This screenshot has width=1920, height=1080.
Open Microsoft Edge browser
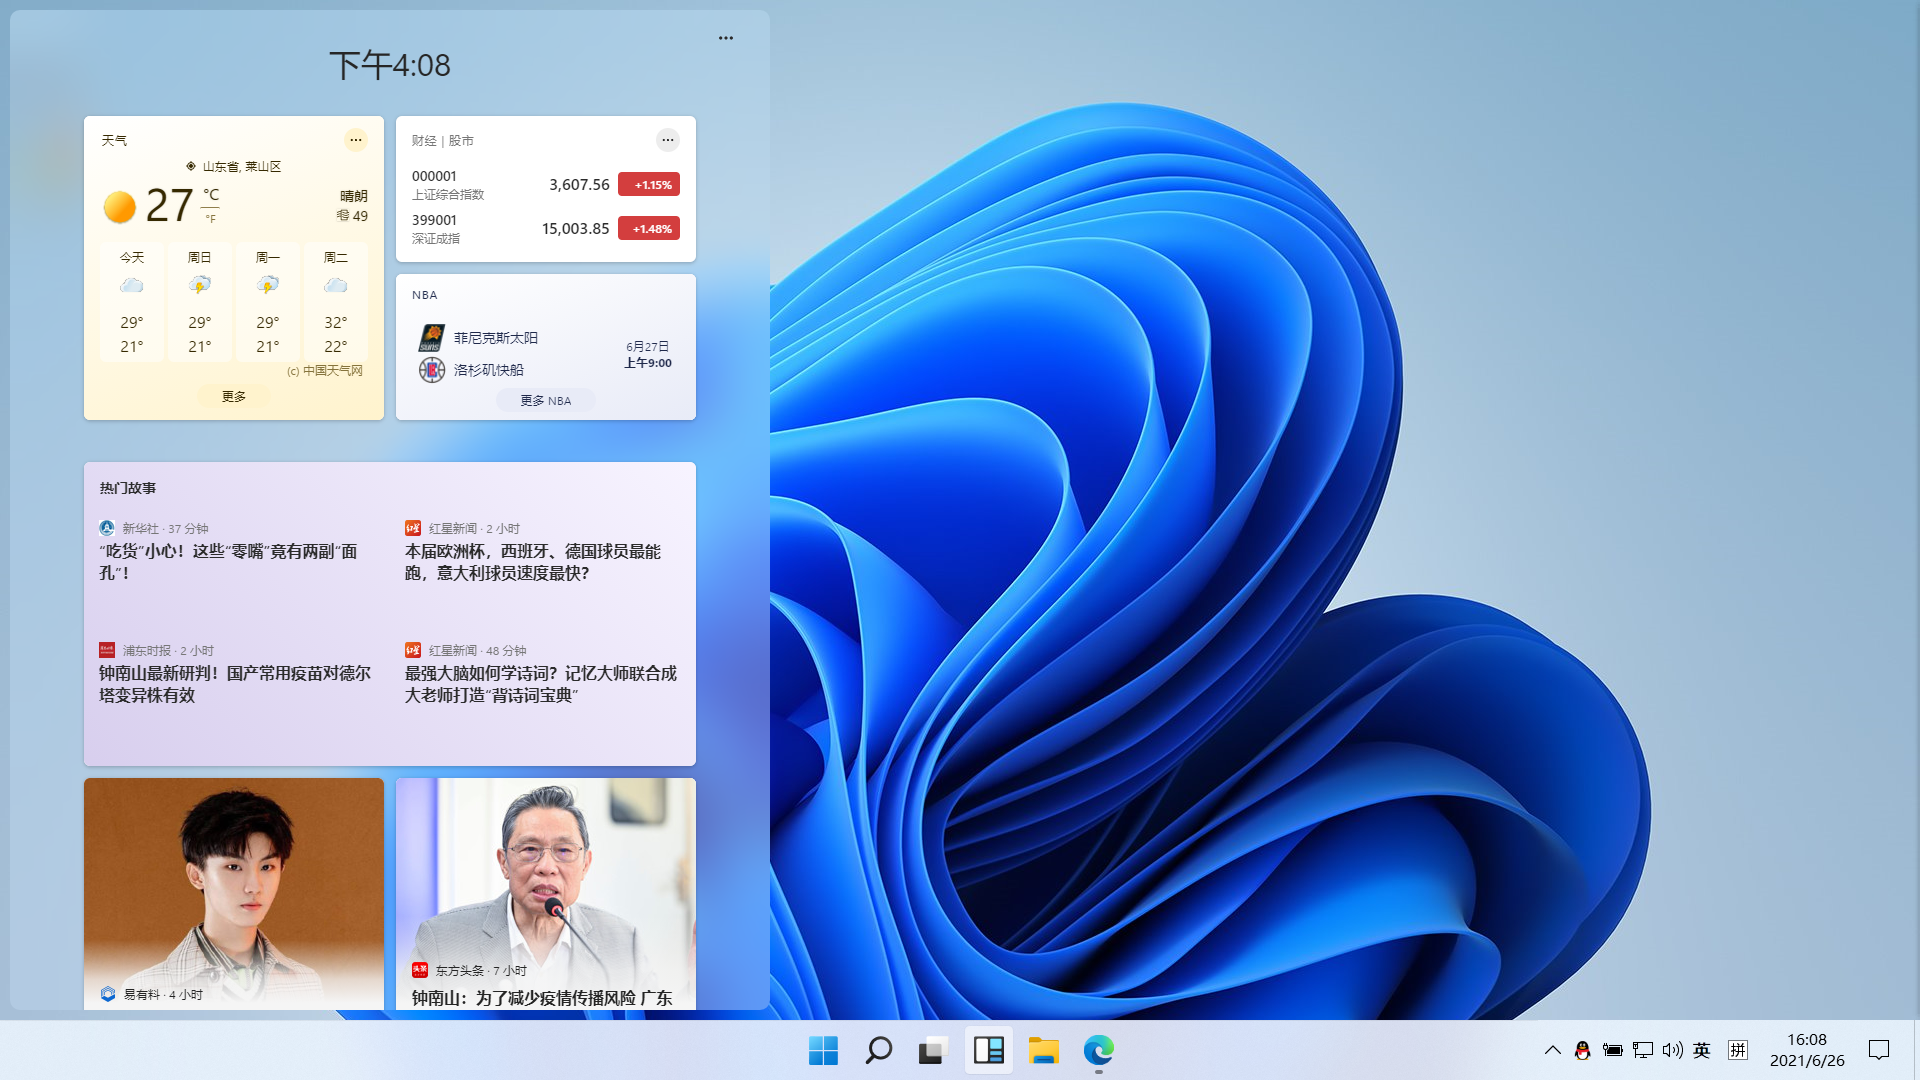coord(1098,1050)
